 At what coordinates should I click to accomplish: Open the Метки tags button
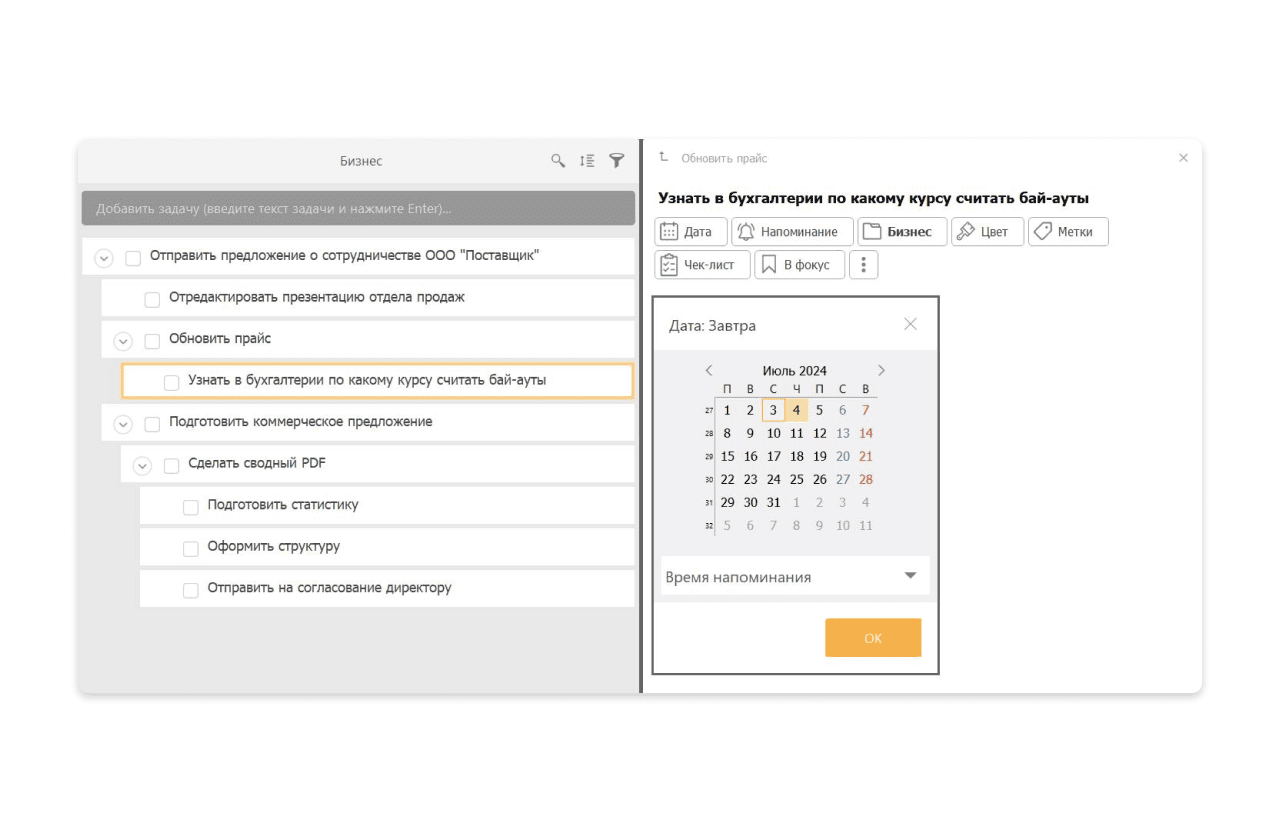pos(1067,232)
